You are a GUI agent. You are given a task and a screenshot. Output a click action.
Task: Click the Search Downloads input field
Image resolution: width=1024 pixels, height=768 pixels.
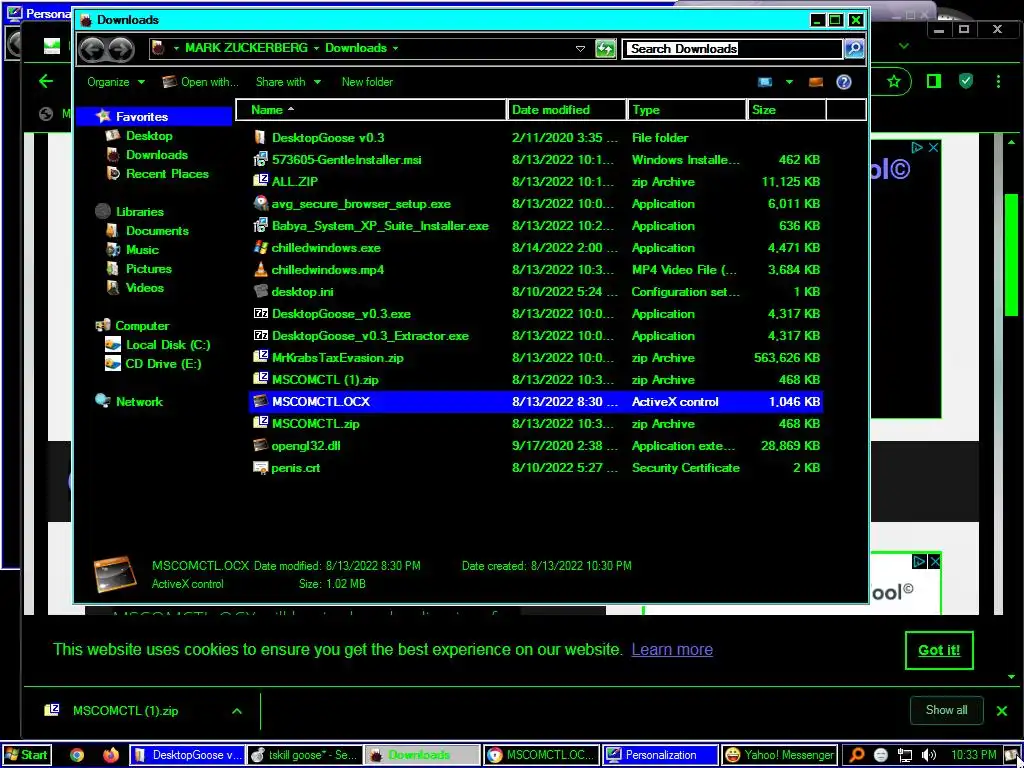click(731, 48)
